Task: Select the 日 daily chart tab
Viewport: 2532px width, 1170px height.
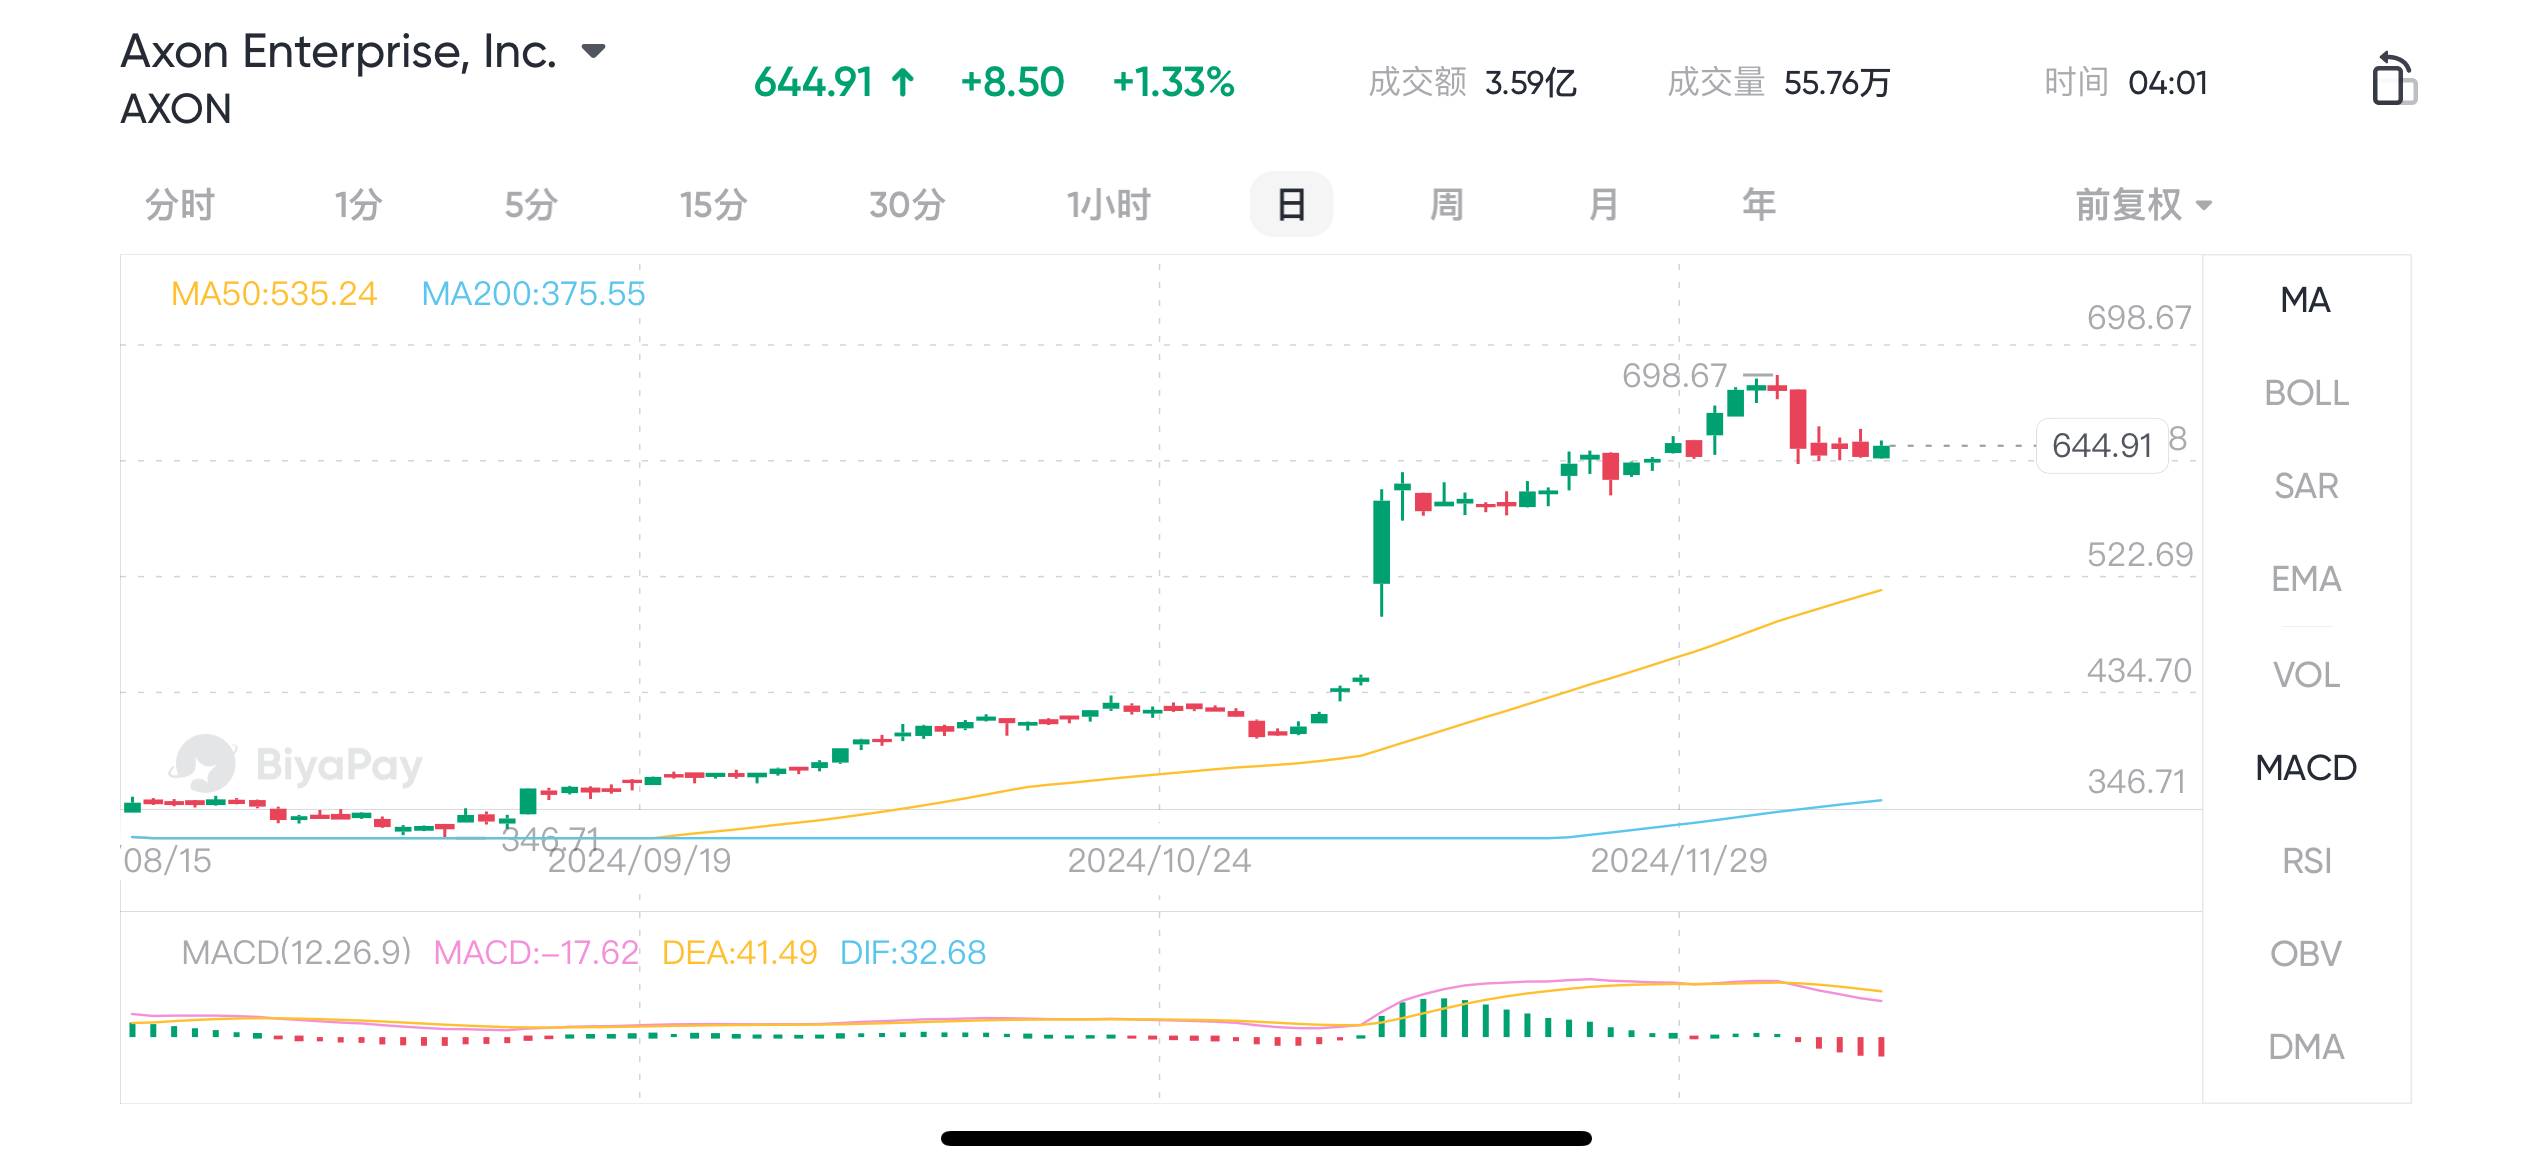Action: pyautogui.click(x=1291, y=205)
